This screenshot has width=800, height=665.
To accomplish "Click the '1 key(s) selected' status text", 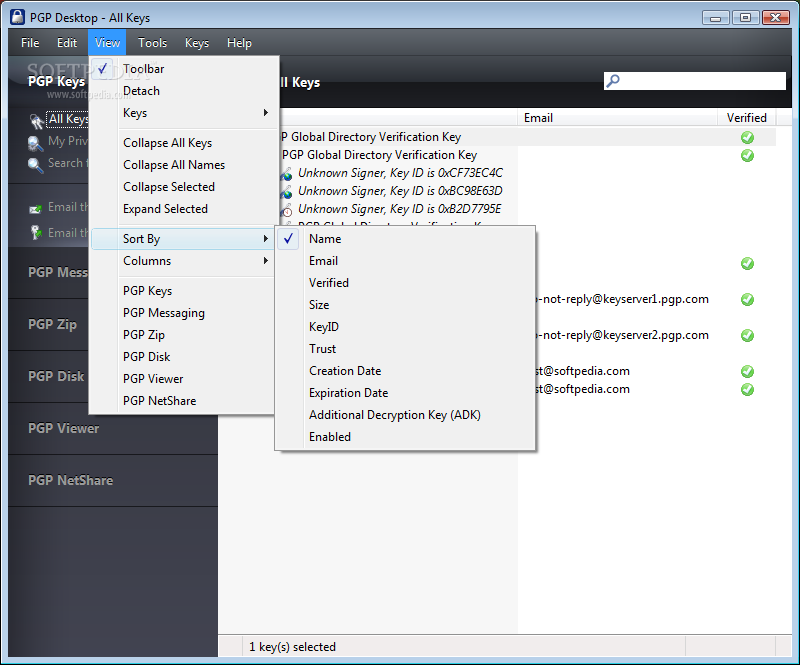I will (x=292, y=647).
